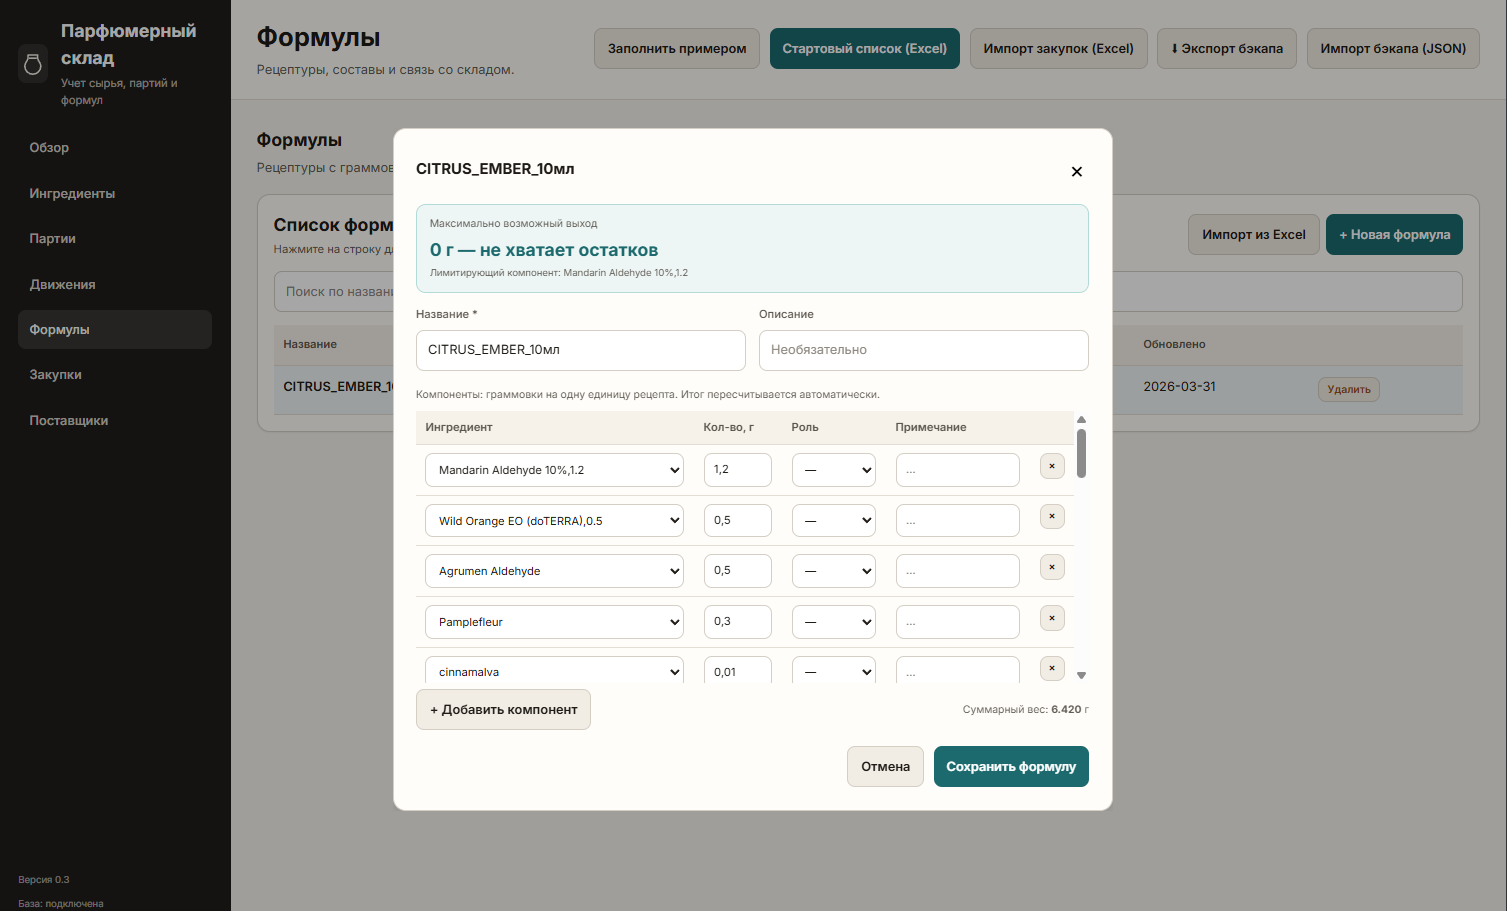Expand role dropdown for Wild Orange EO
Viewport: 1507px width, 911px height.
[833, 521]
